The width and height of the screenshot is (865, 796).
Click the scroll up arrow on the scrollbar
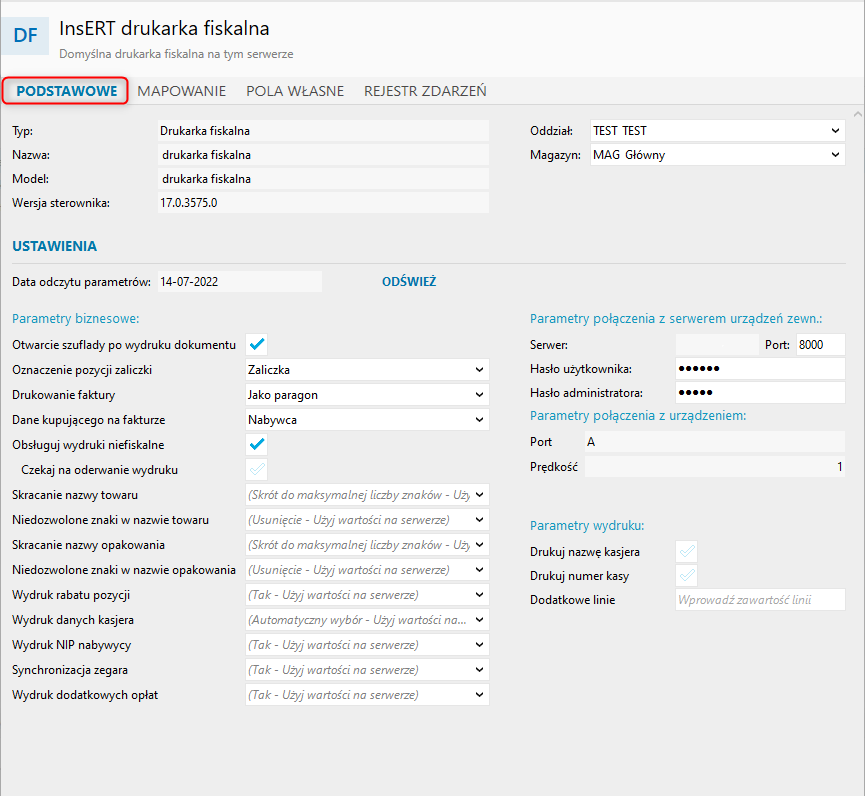[x=857, y=114]
